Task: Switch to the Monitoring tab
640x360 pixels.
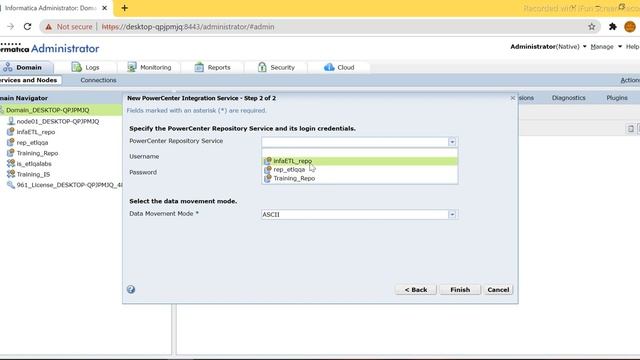Action: [149, 67]
